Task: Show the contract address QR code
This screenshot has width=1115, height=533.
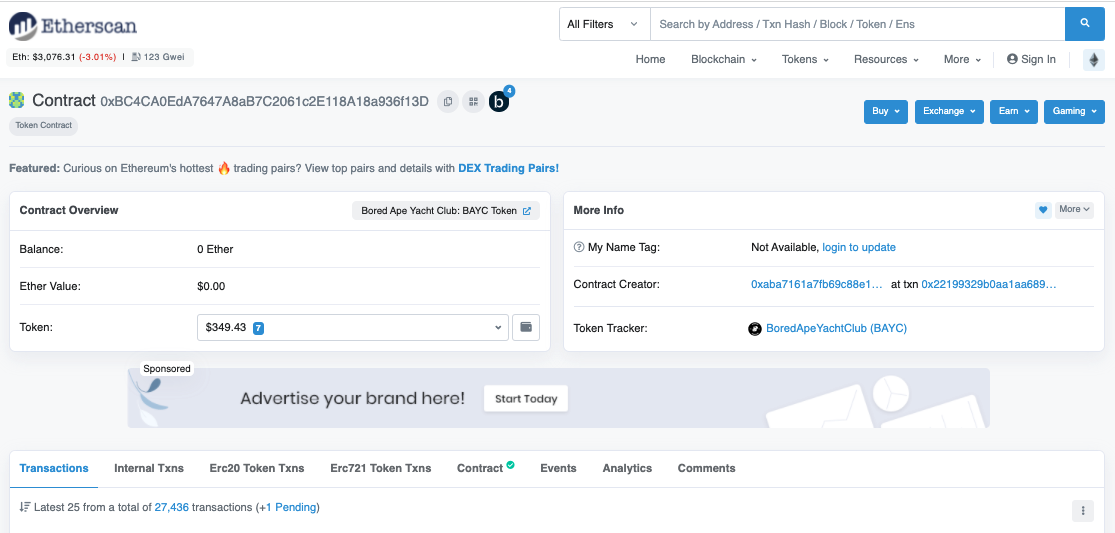Action: click(x=473, y=102)
